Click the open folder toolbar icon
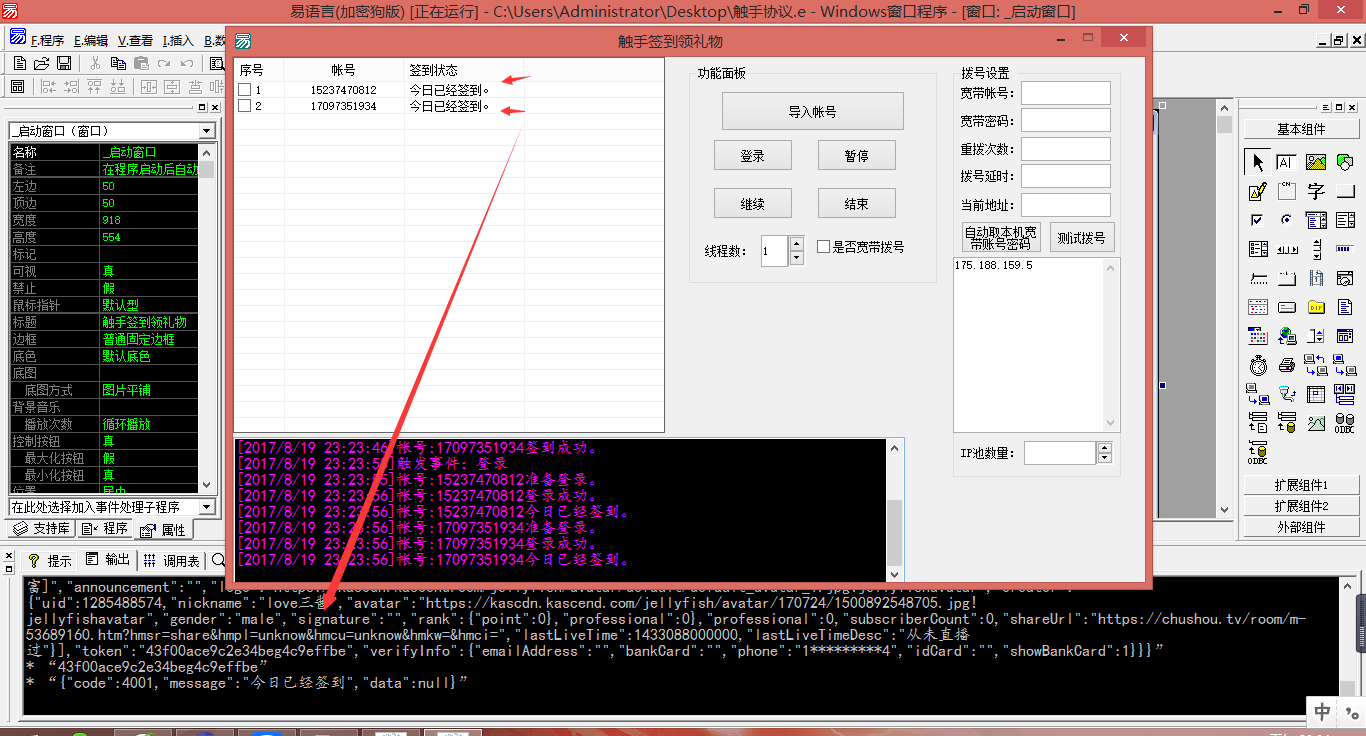Screen dimensions: 1366x736 (x=41, y=63)
